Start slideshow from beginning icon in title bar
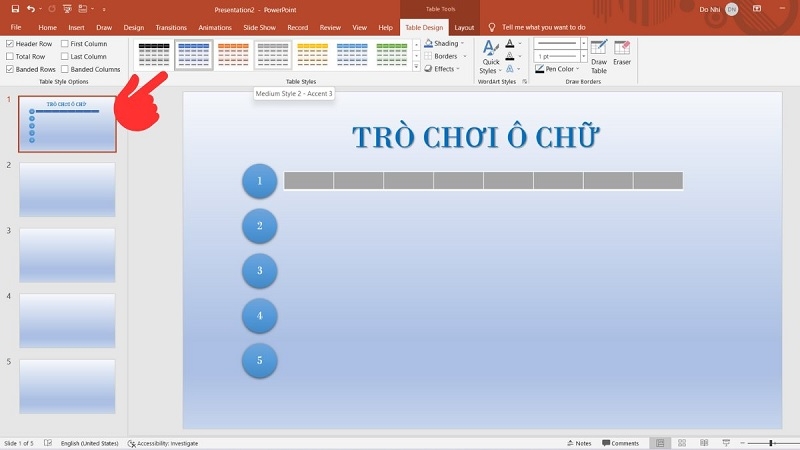800x450 pixels. [67, 9]
